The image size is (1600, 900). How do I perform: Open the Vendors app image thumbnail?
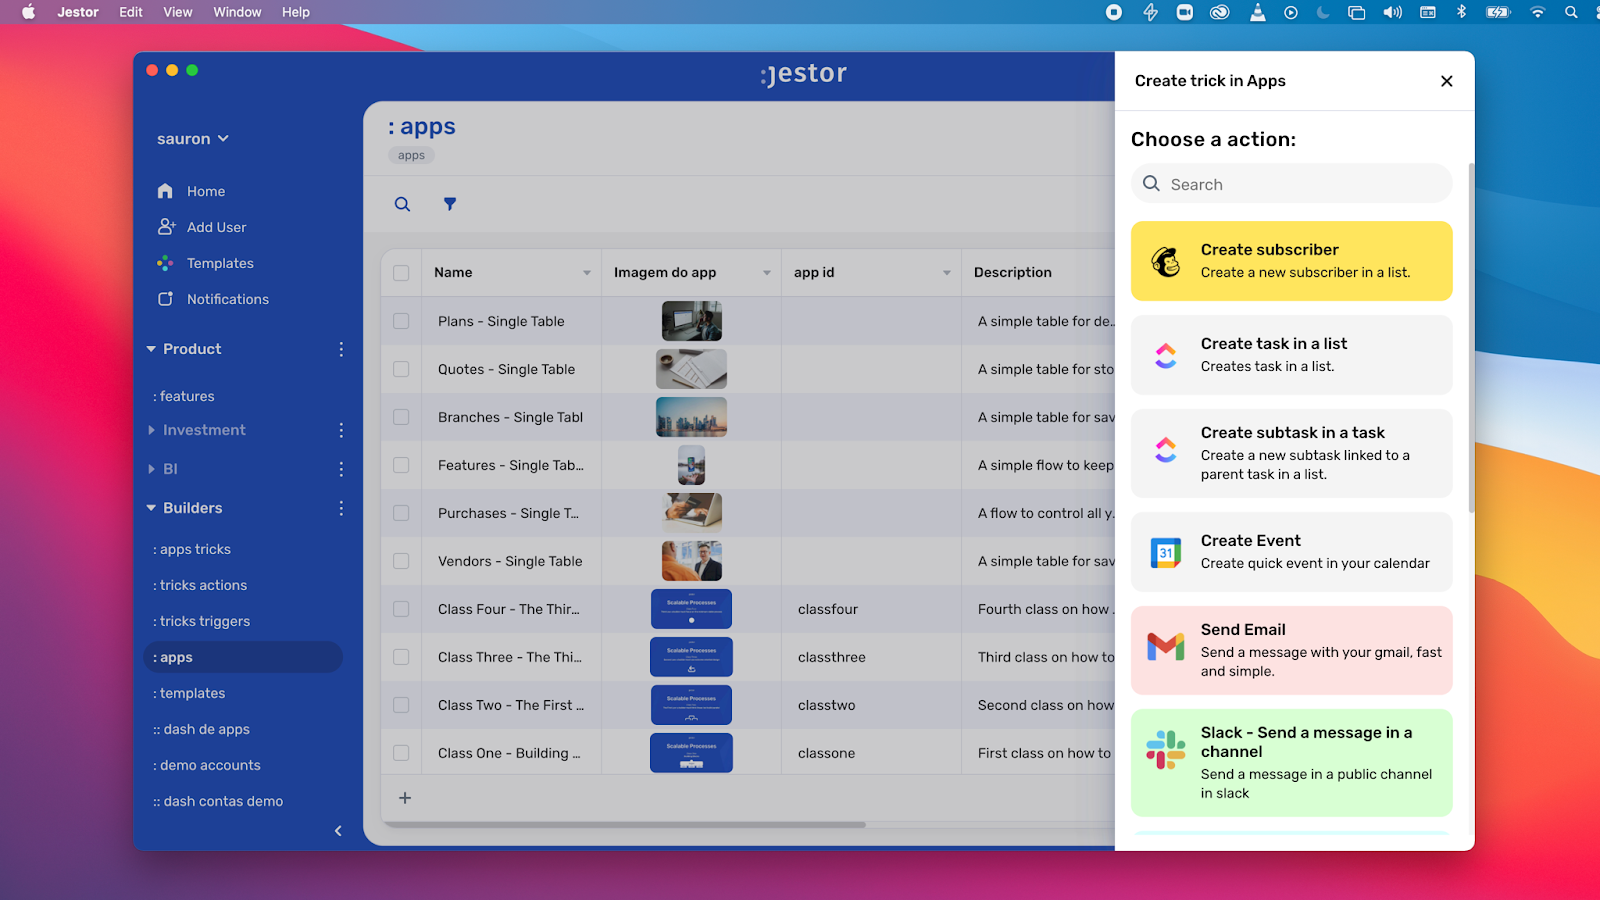click(x=691, y=561)
